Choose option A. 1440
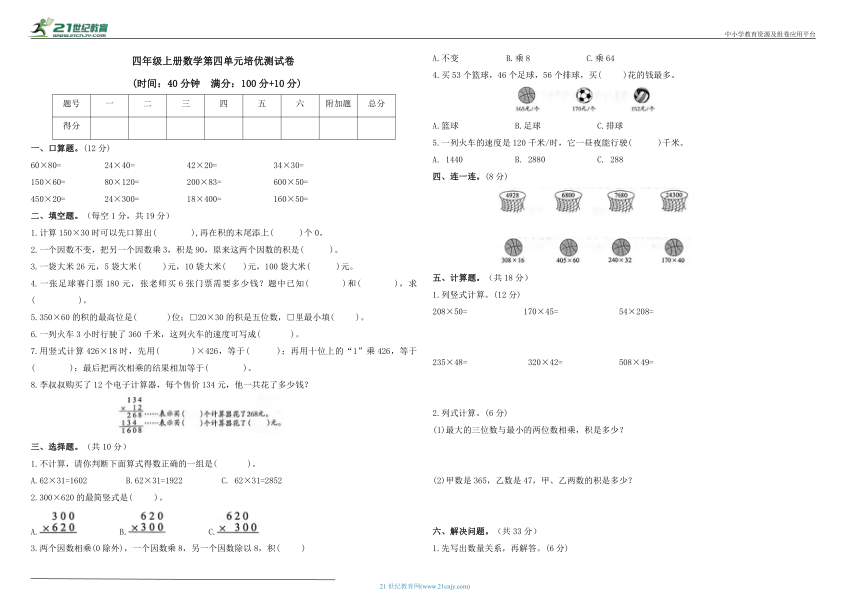Screen dimensions: 860x608 click(x=448, y=160)
